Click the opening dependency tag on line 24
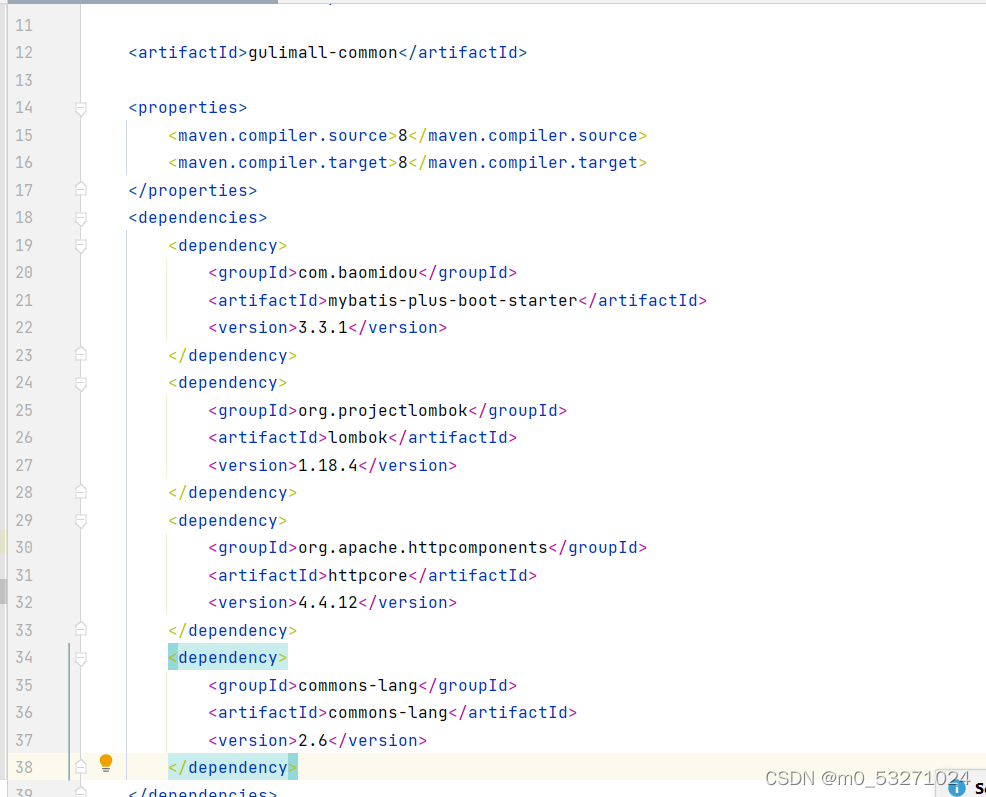Viewport: 986px width, 797px height. coord(228,382)
